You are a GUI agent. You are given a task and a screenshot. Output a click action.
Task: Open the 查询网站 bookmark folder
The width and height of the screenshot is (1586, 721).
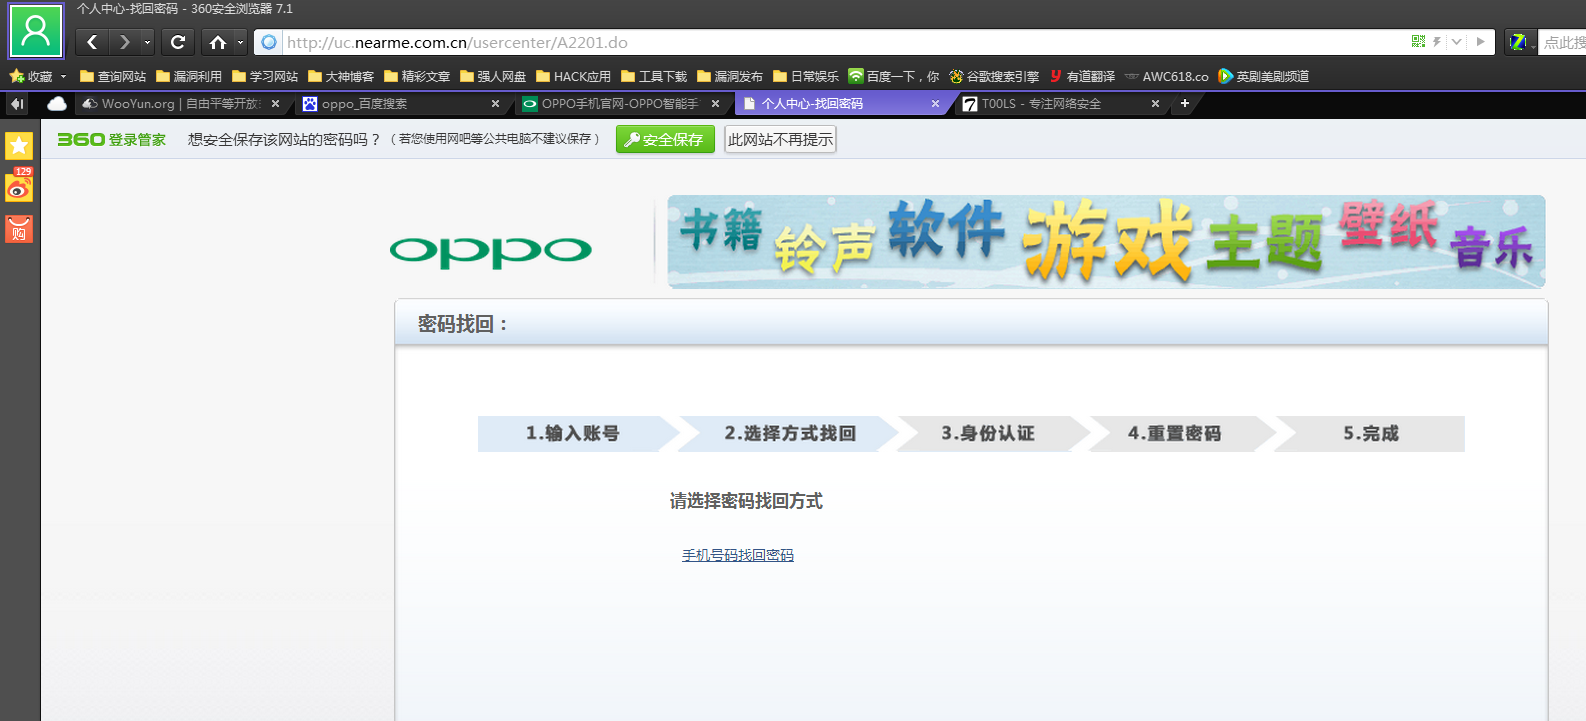[x=113, y=76]
